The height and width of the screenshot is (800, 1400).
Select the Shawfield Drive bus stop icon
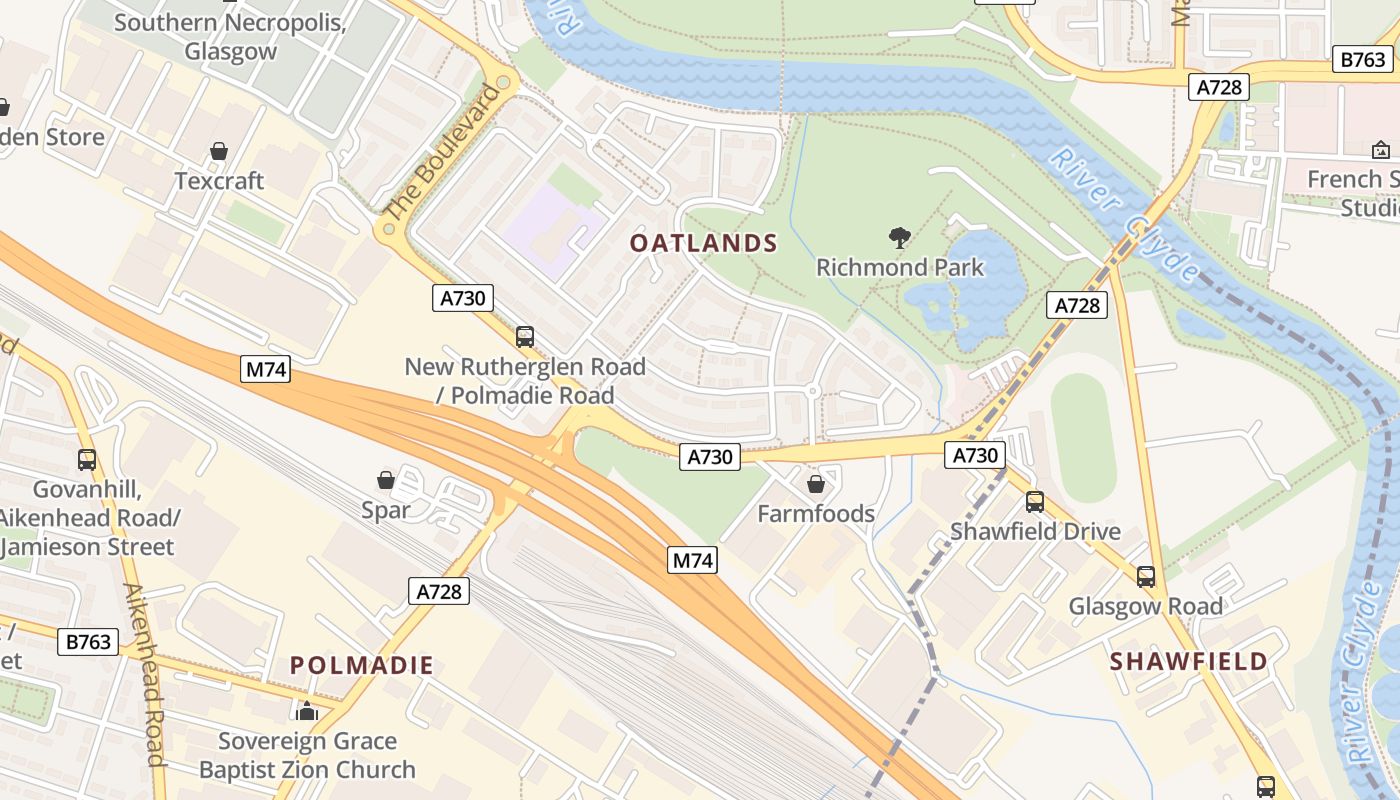(1035, 502)
